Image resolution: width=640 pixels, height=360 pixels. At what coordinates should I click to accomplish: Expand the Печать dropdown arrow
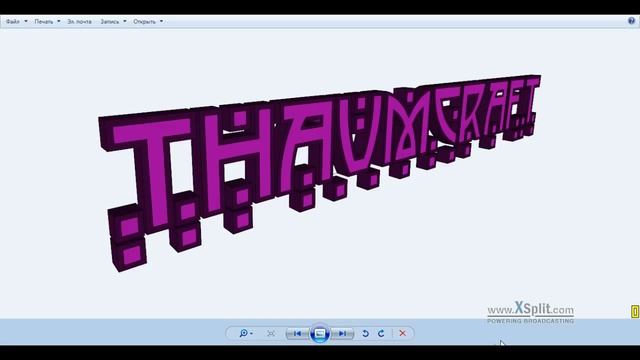point(59,22)
